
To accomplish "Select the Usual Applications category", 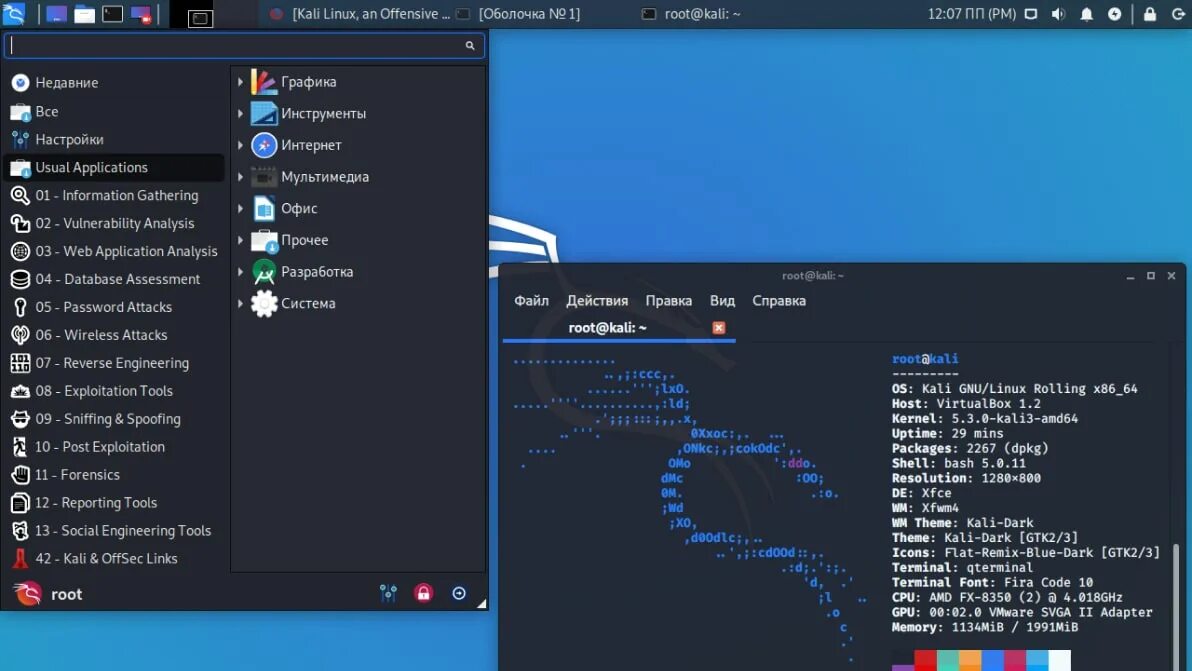I will pyautogui.click(x=114, y=167).
